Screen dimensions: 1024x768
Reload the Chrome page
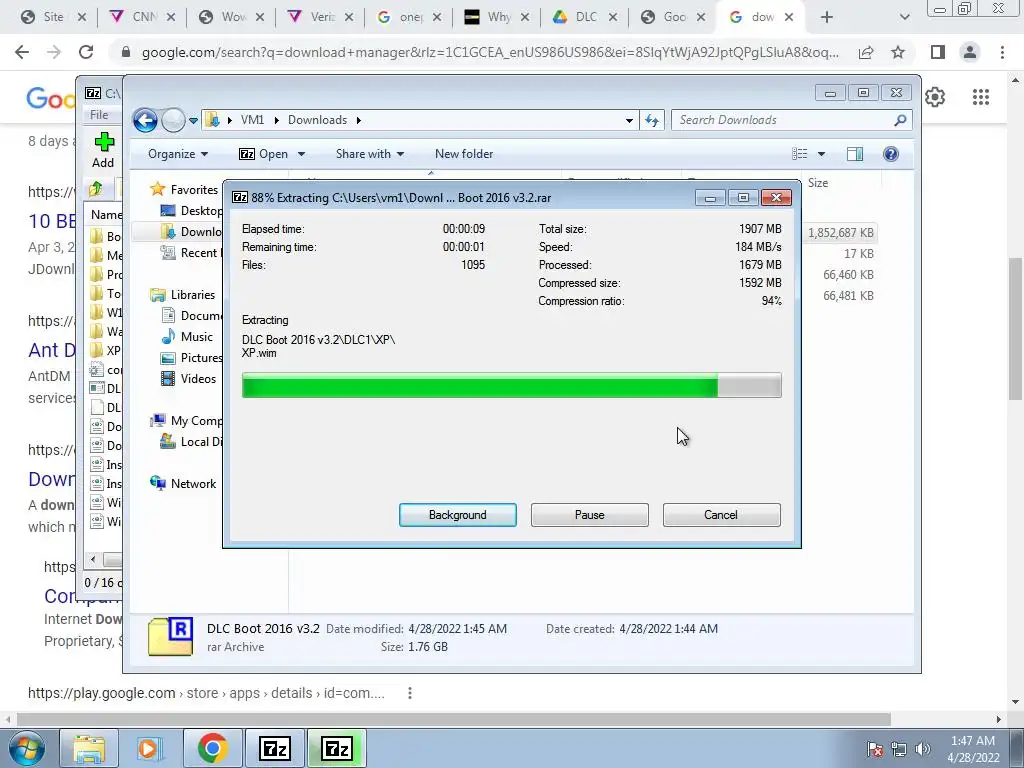(86, 52)
